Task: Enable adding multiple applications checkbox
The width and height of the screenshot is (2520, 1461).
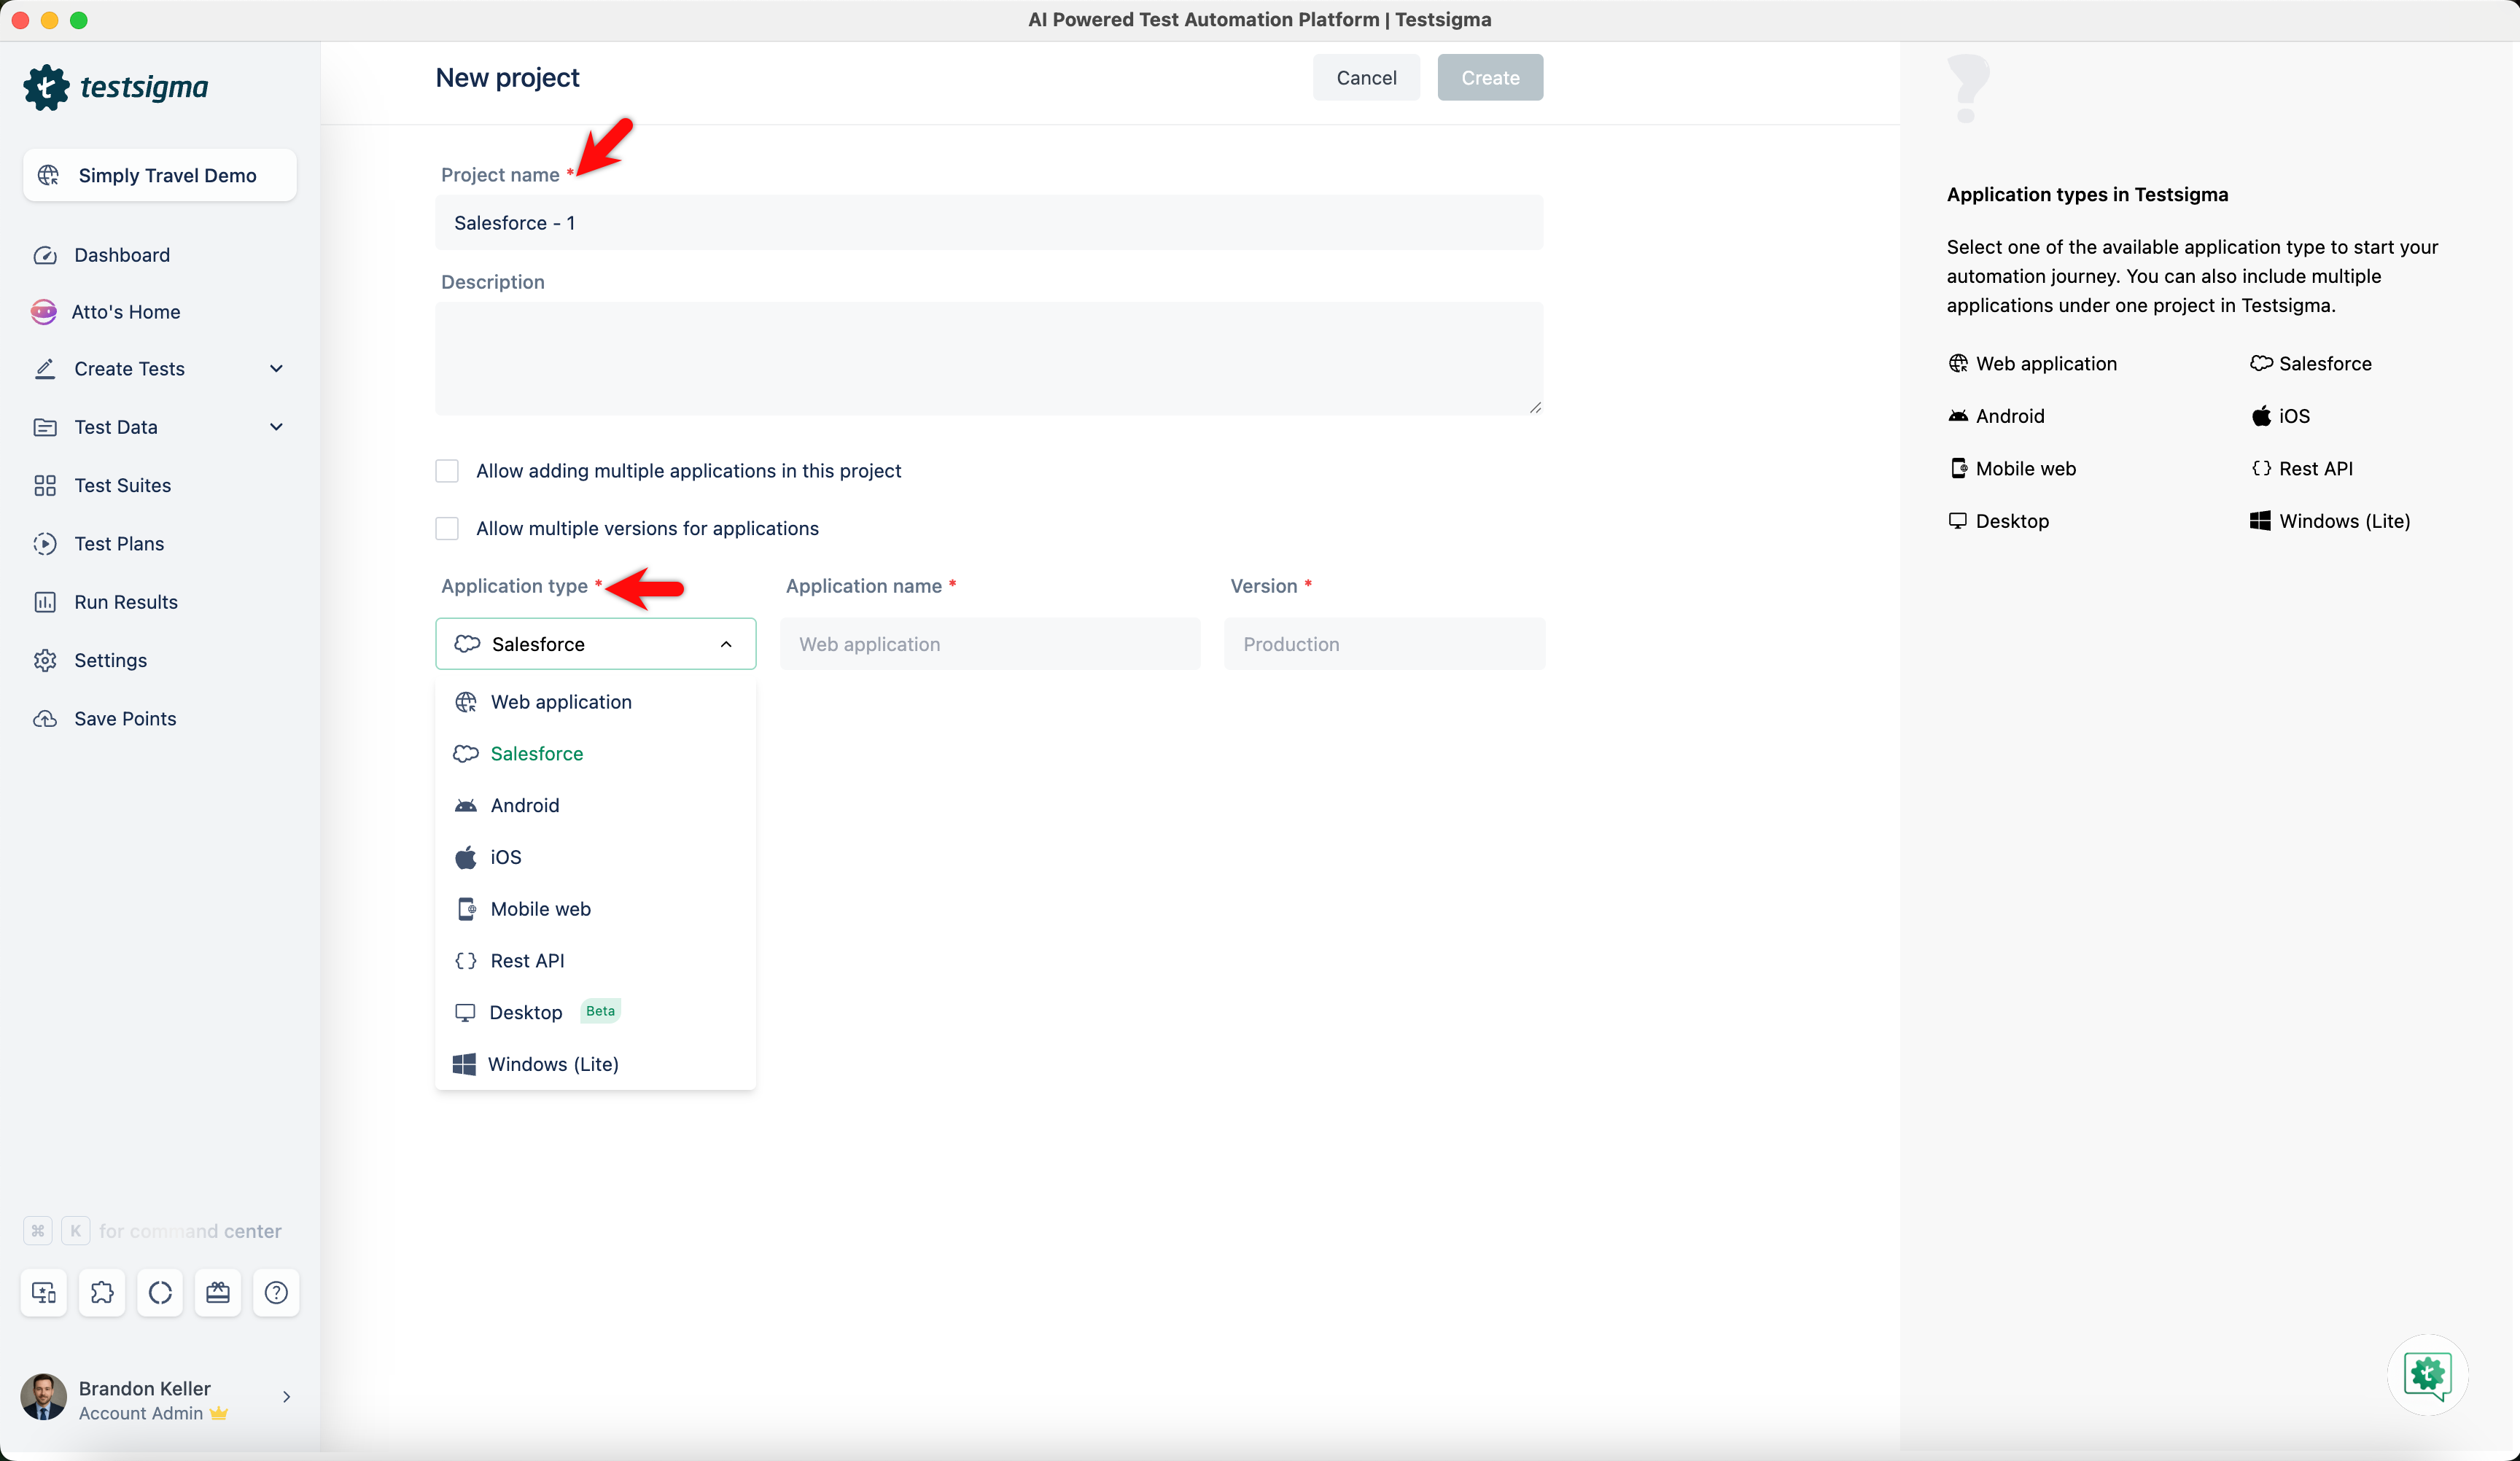Action: (447, 470)
